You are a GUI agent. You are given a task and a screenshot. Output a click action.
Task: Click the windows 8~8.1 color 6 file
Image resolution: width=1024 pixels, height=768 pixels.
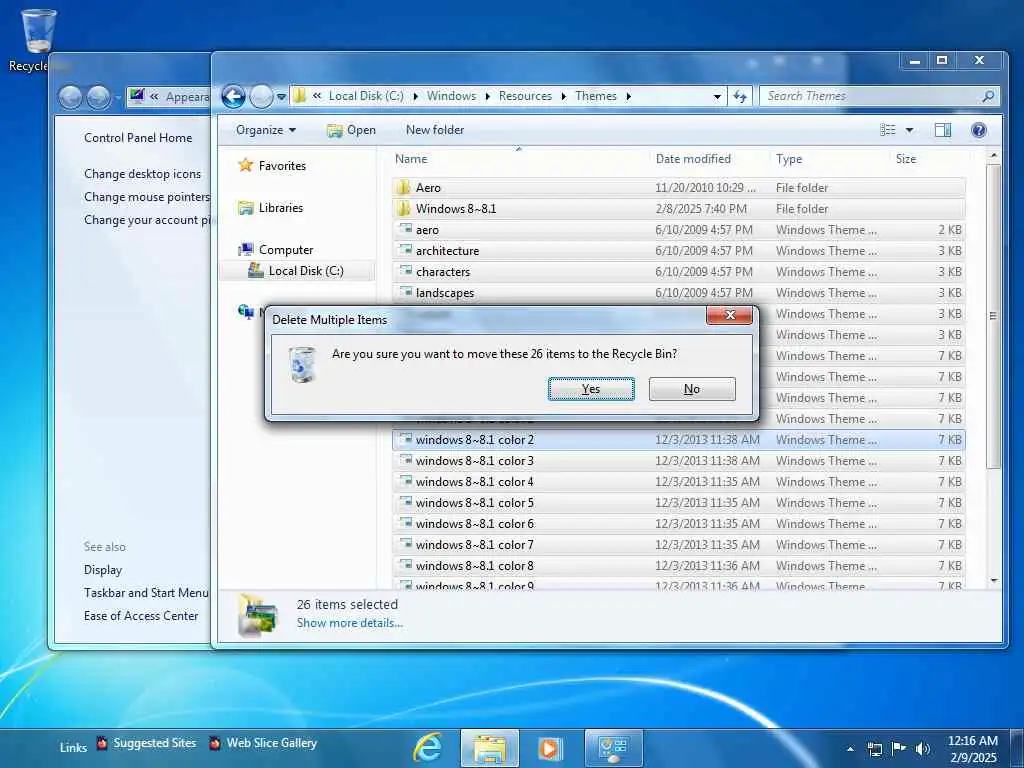tap(679, 523)
